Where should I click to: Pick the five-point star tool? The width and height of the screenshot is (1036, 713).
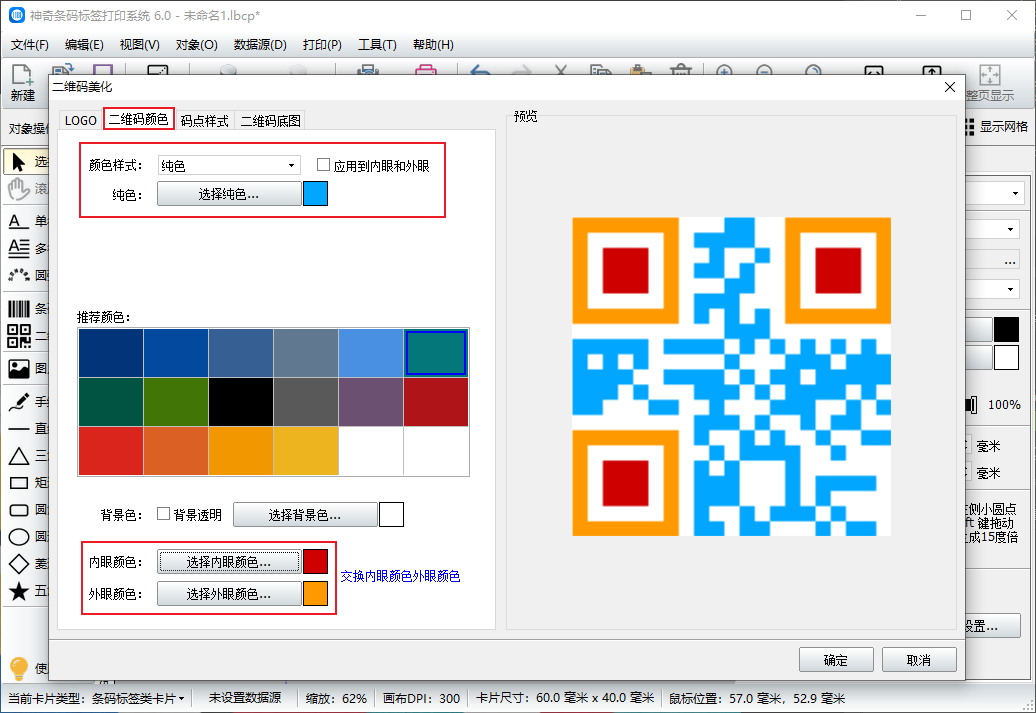point(18,591)
